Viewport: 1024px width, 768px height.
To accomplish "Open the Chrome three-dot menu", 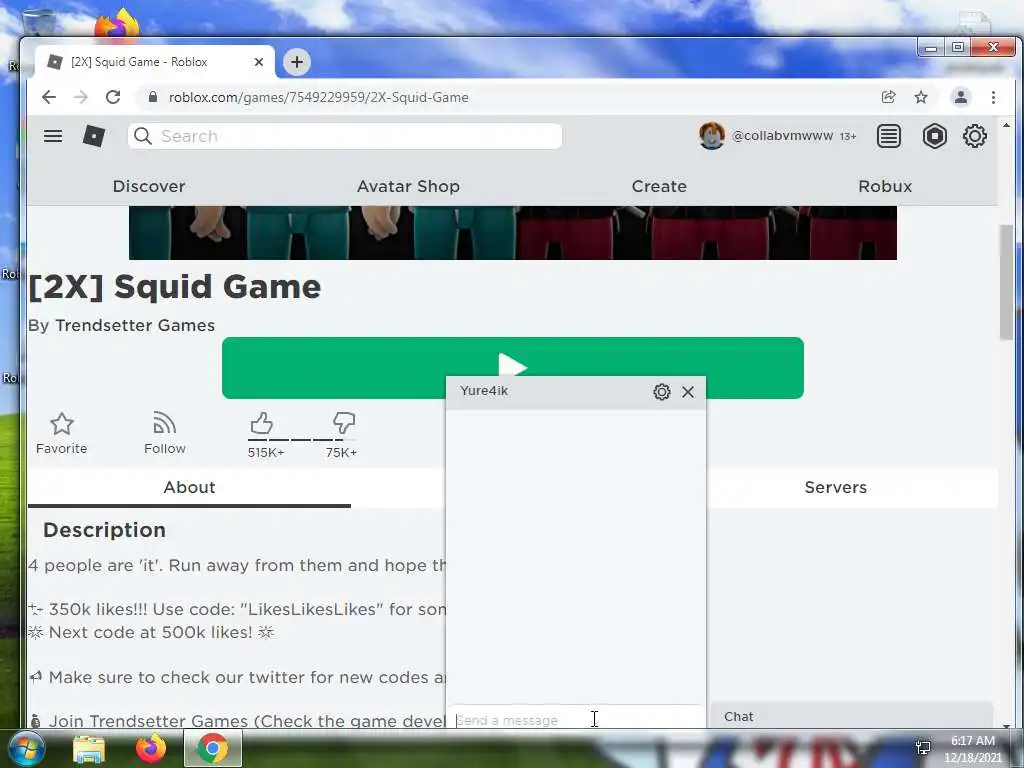I will [993, 97].
